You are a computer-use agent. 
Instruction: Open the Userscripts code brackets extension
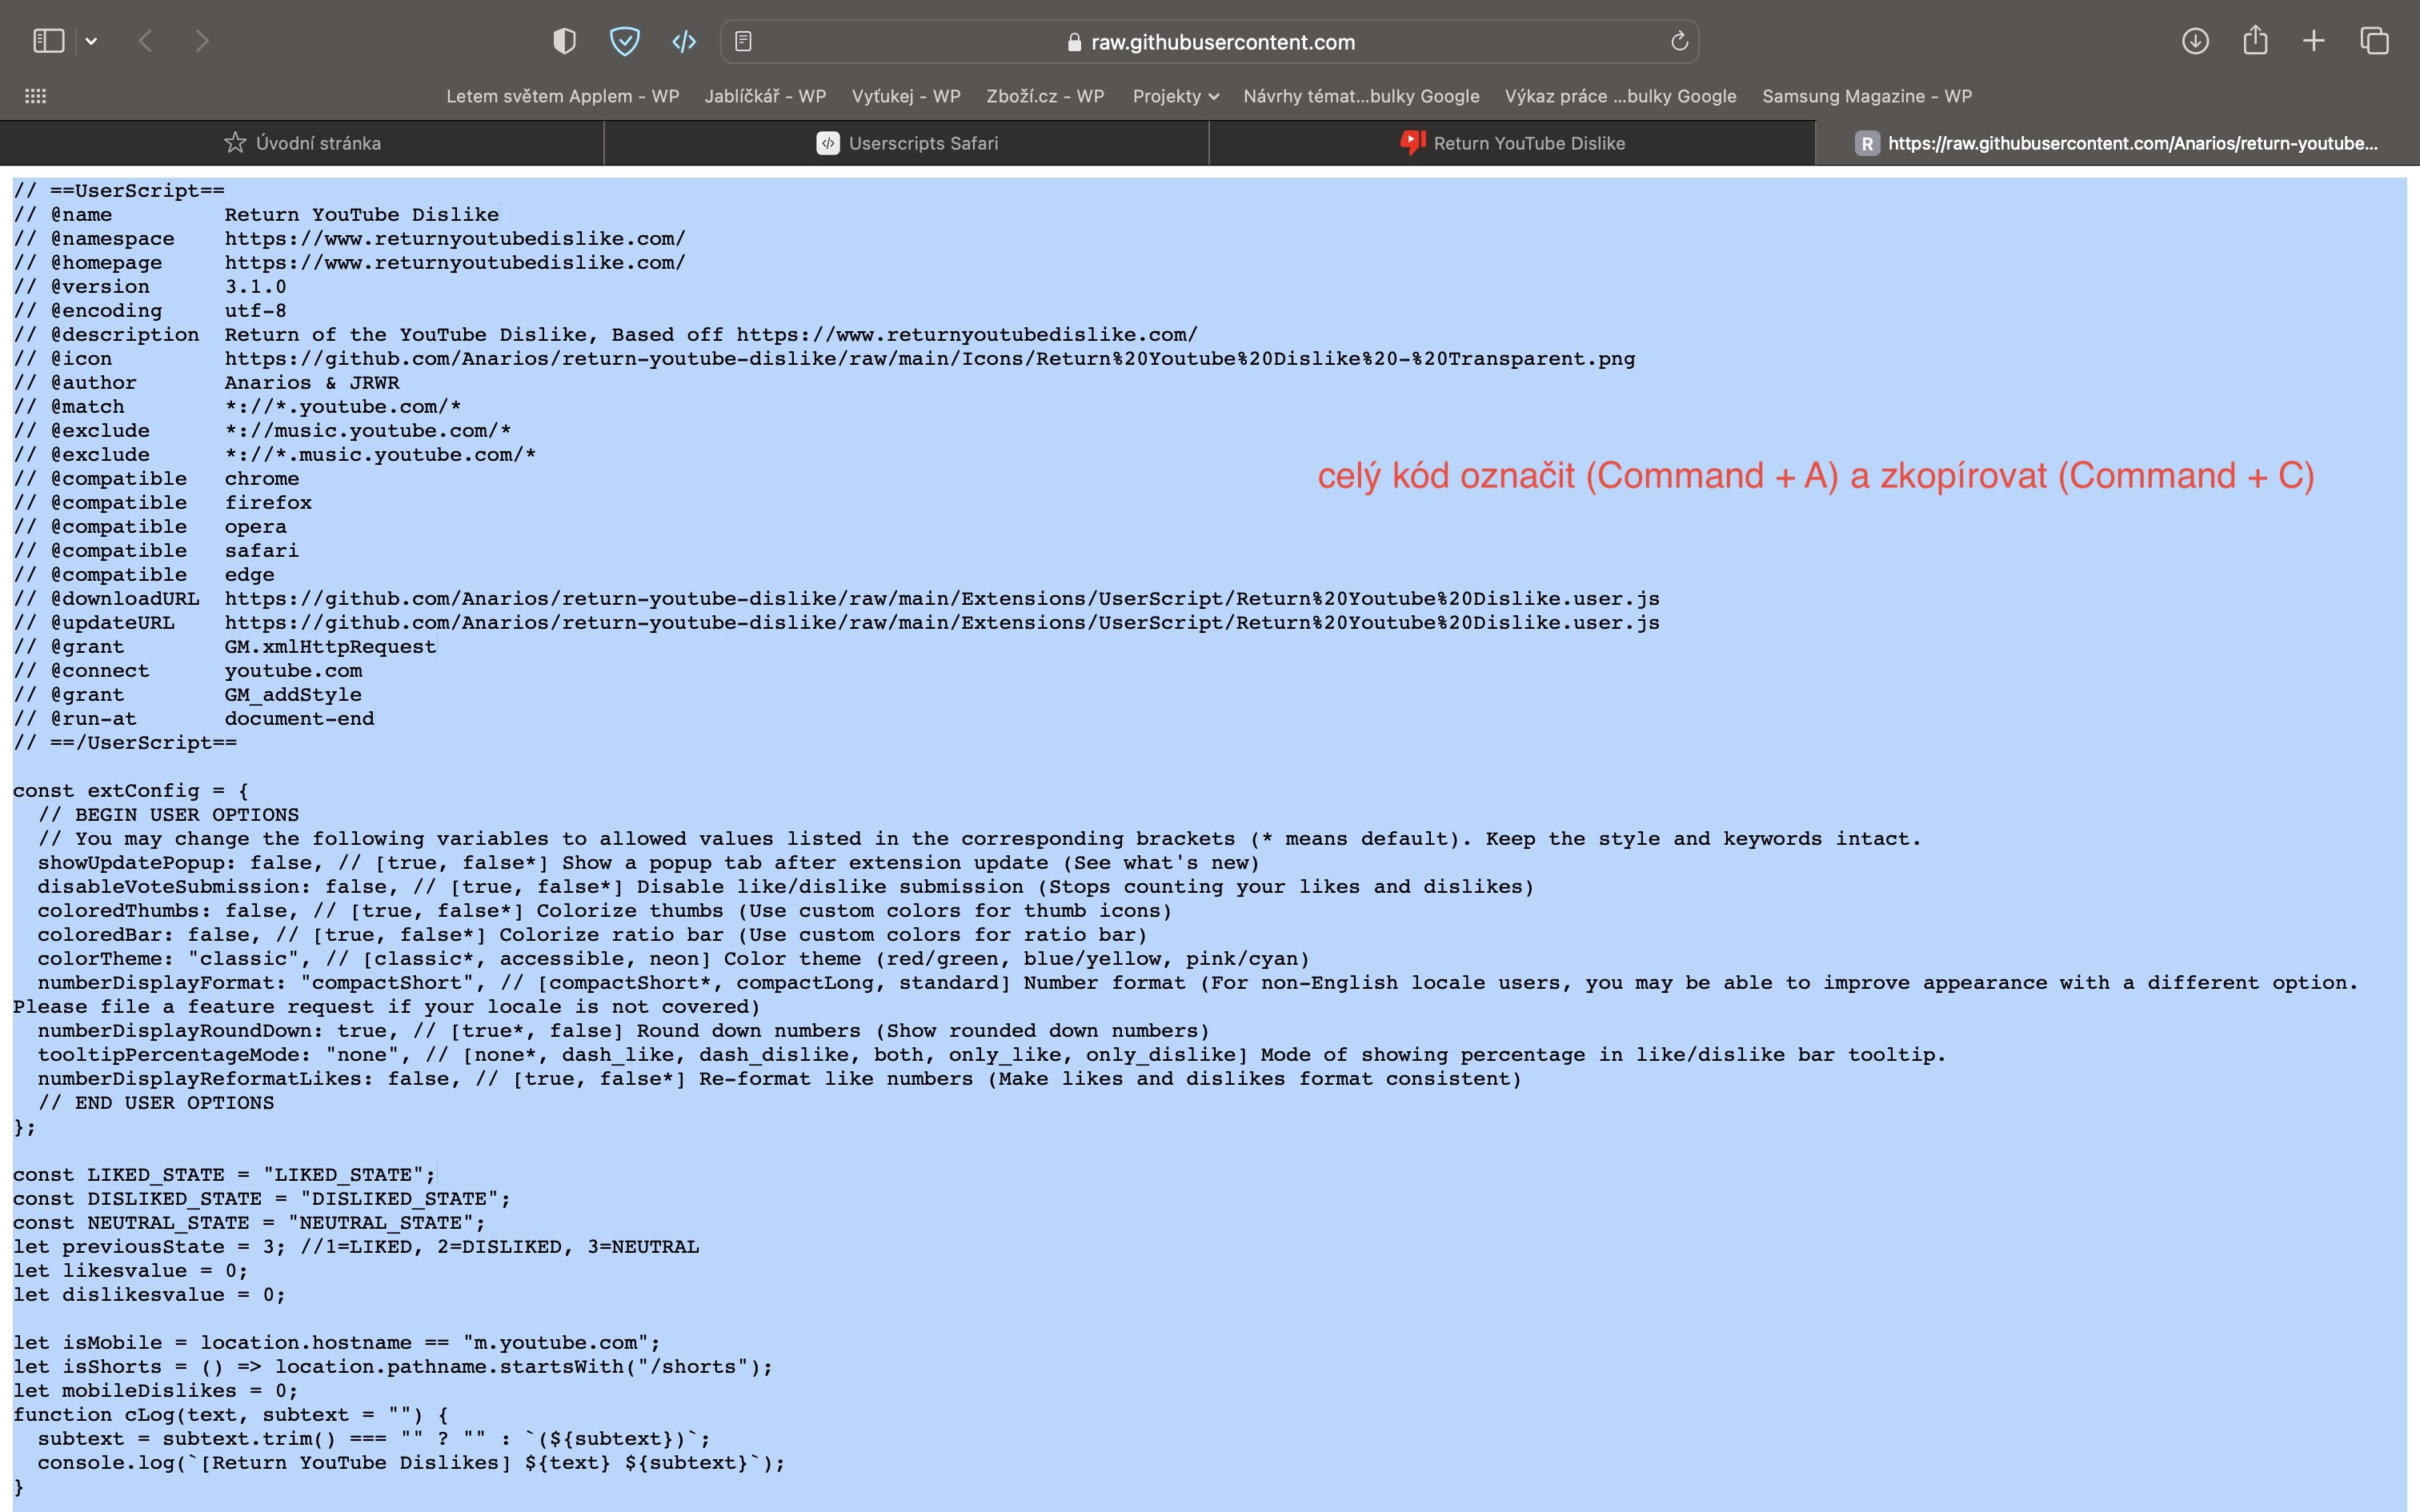point(684,41)
